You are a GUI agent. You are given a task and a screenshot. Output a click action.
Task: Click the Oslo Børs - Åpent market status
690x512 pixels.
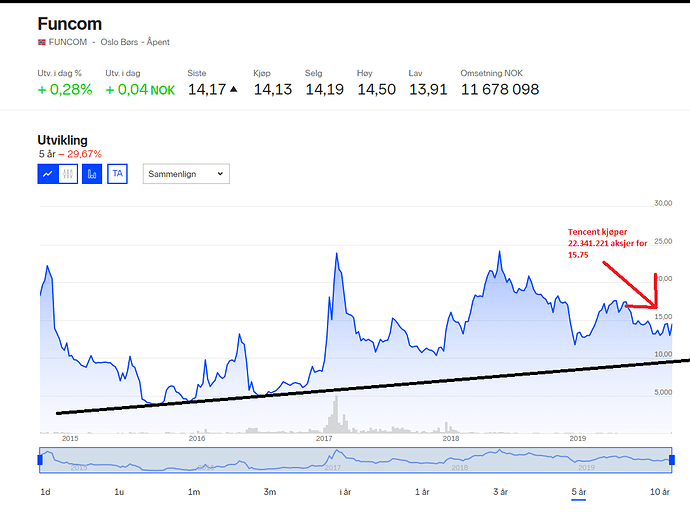135,42
